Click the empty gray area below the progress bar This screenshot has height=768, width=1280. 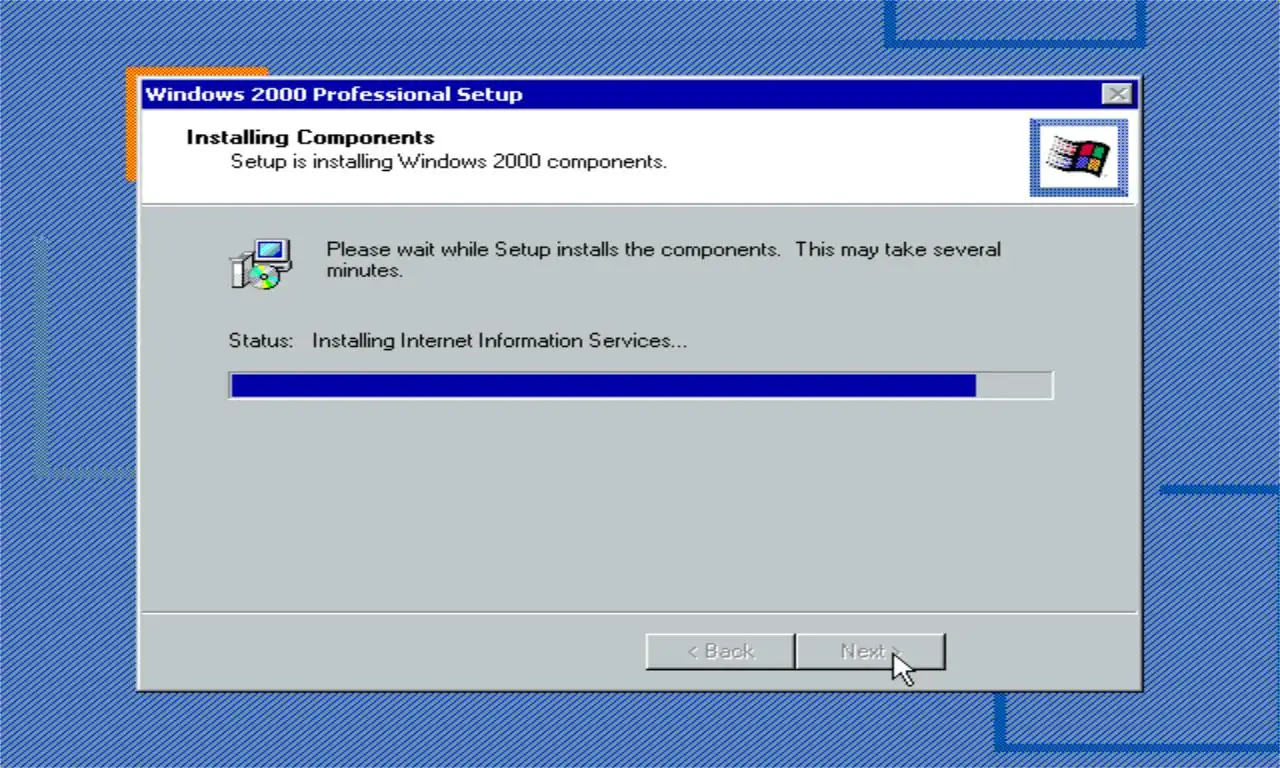coord(640,500)
